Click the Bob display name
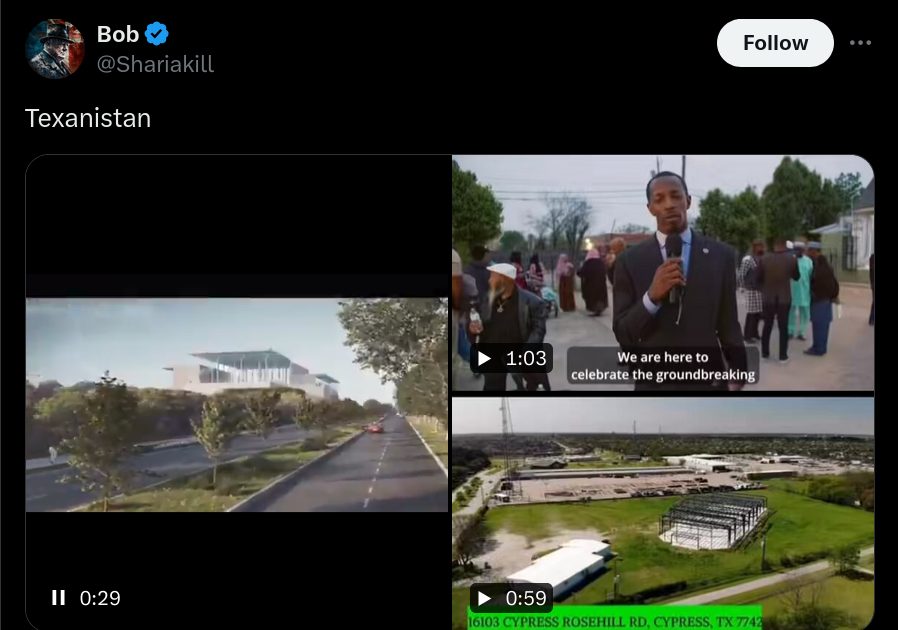Screen dimensions: 898x630 118,34
